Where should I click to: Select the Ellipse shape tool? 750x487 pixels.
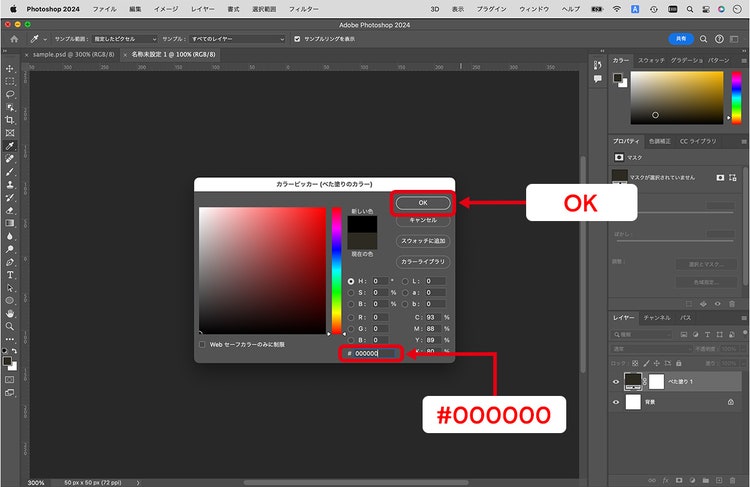click(10, 300)
